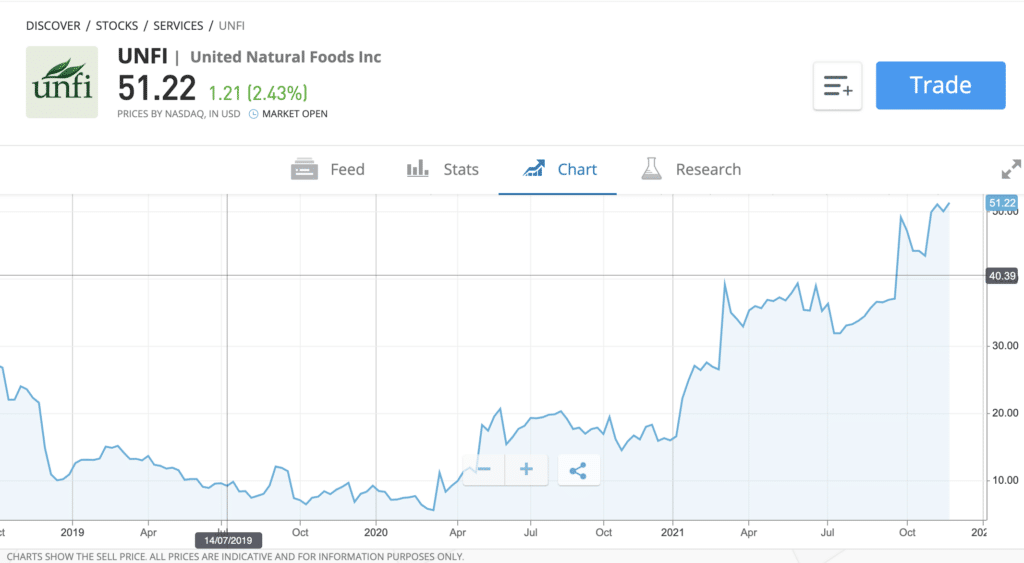
Task: Share the chart via share icon
Action: tap(579, 470)
